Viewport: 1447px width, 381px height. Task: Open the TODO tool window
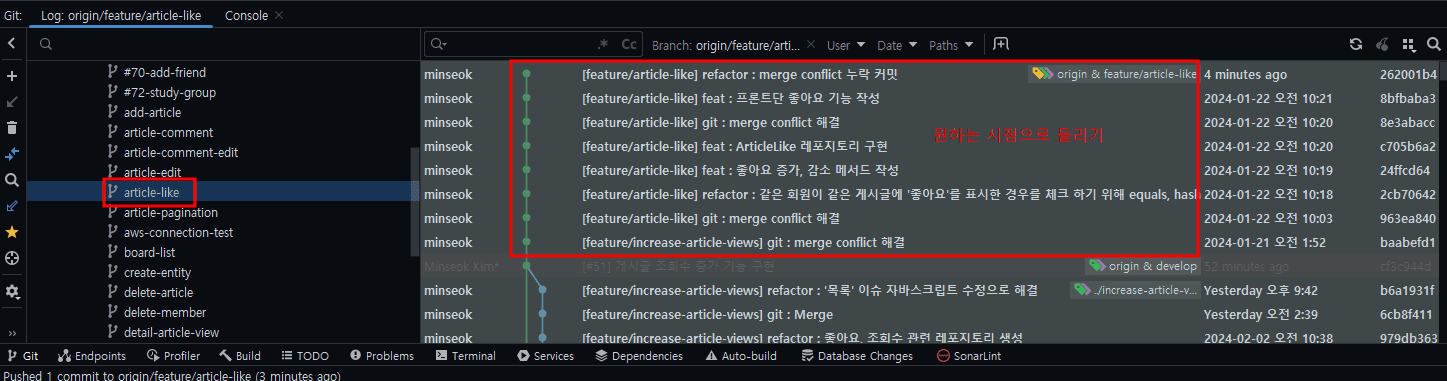pyautogui.click(x=305, y=356)
